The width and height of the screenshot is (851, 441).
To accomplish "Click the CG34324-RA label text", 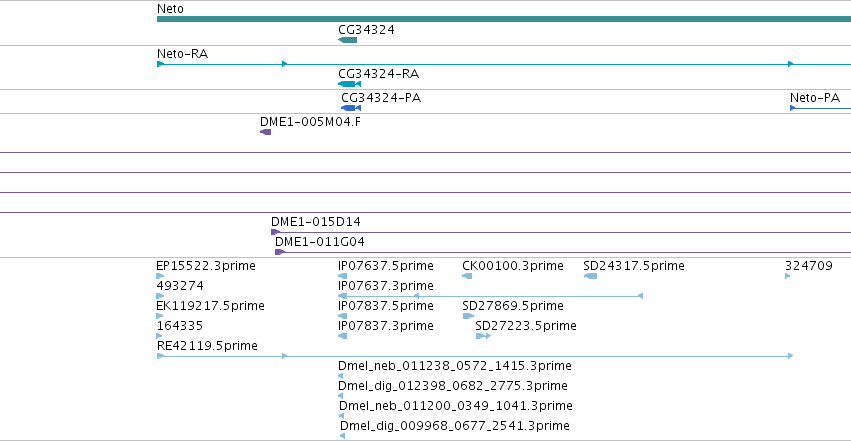I will coord(378,74).
